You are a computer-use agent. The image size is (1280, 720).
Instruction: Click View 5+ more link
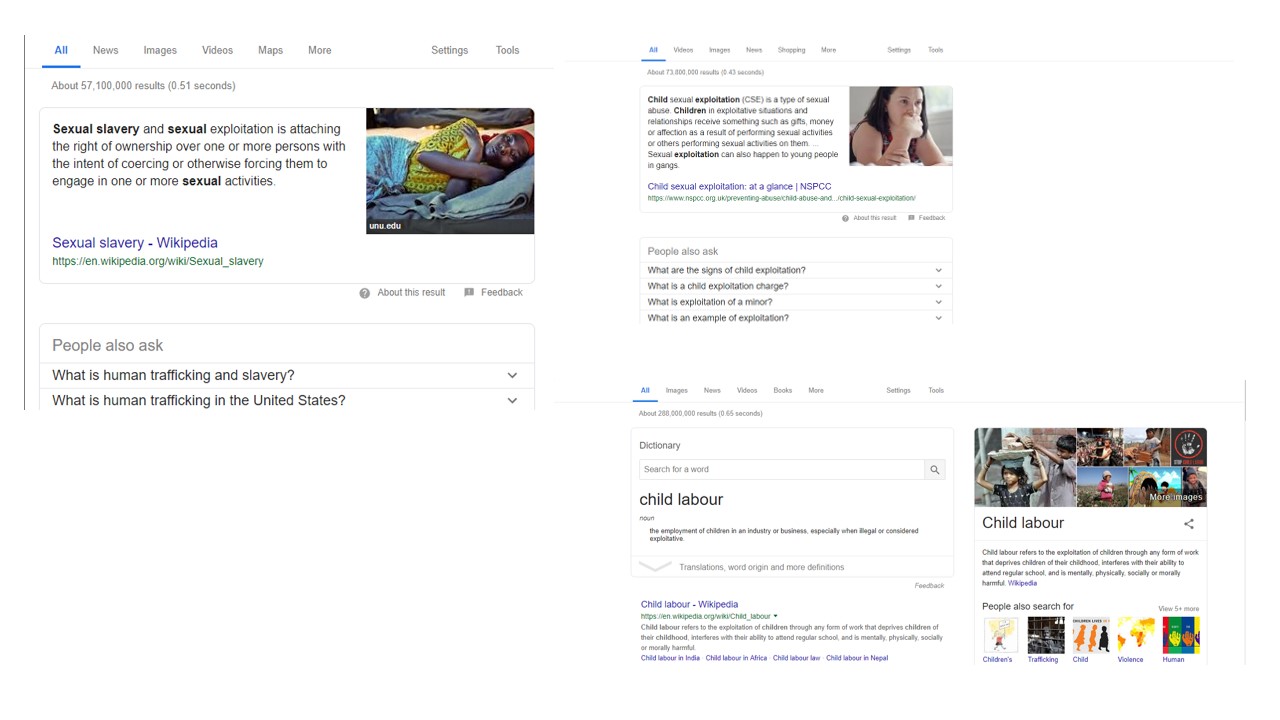pos(1178,608)
